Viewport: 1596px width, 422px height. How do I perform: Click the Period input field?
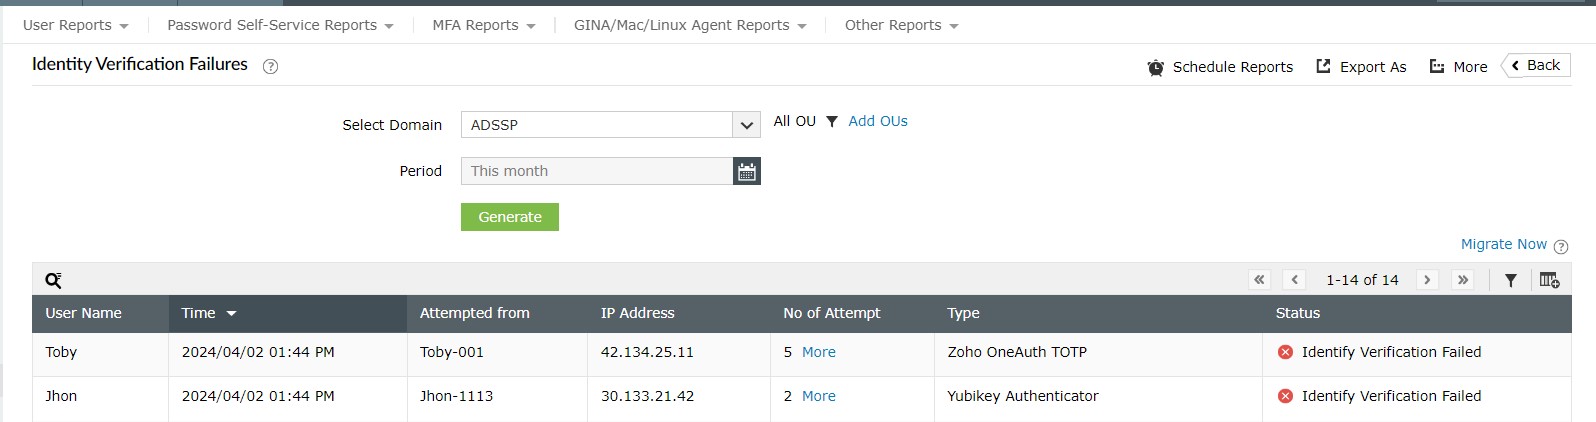[x=596, y=171]
